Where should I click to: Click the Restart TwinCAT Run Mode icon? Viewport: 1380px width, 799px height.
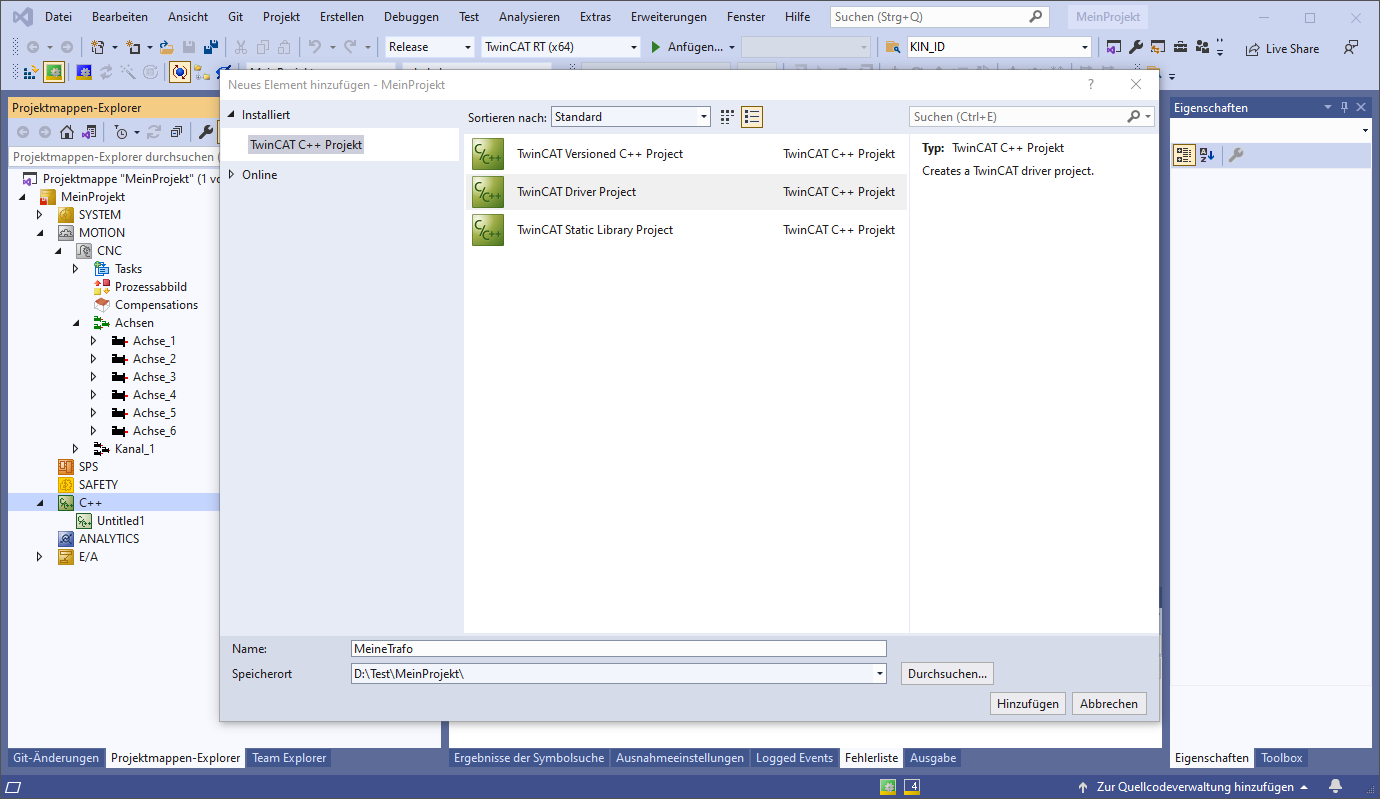(x=54, y=72)
